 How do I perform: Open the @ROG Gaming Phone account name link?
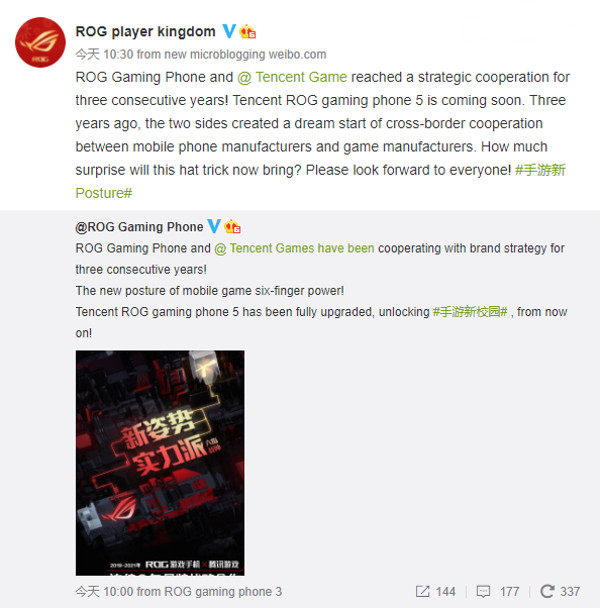click(139, 226)
